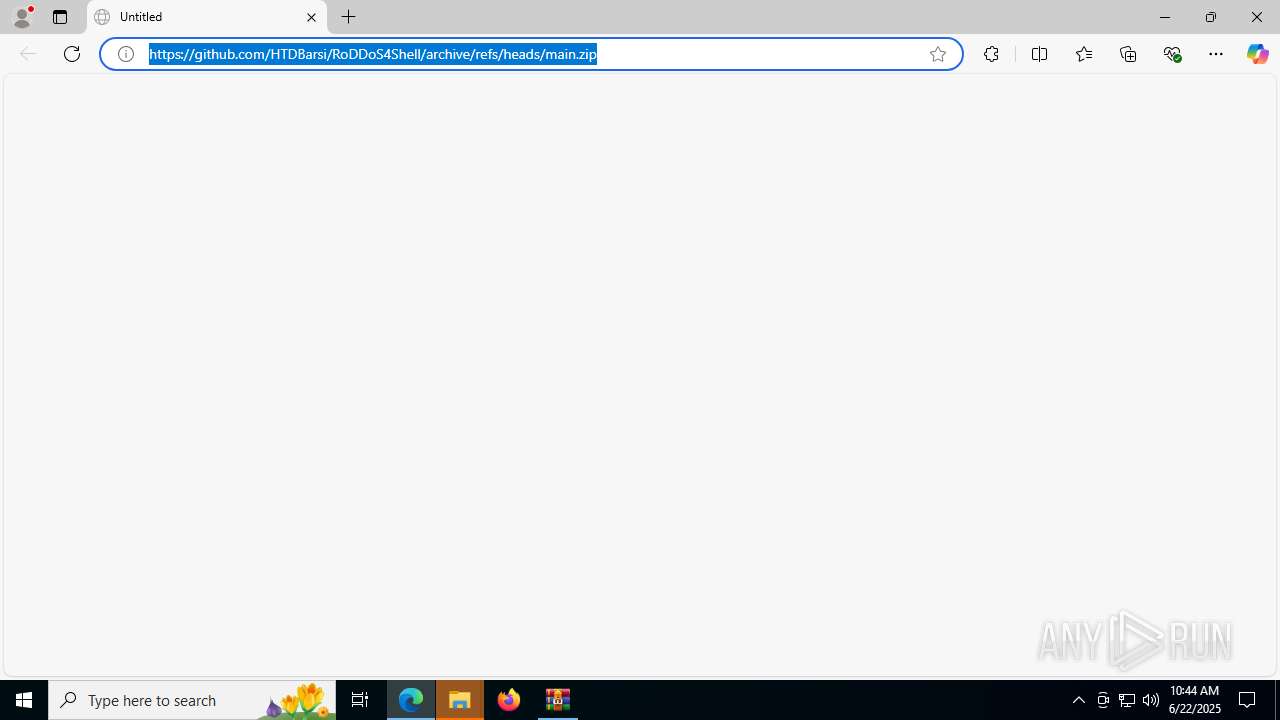This screenshot has height=720, width=1280.
Task: Launch the Copilot sidebar
Action: click(1257, 54)
